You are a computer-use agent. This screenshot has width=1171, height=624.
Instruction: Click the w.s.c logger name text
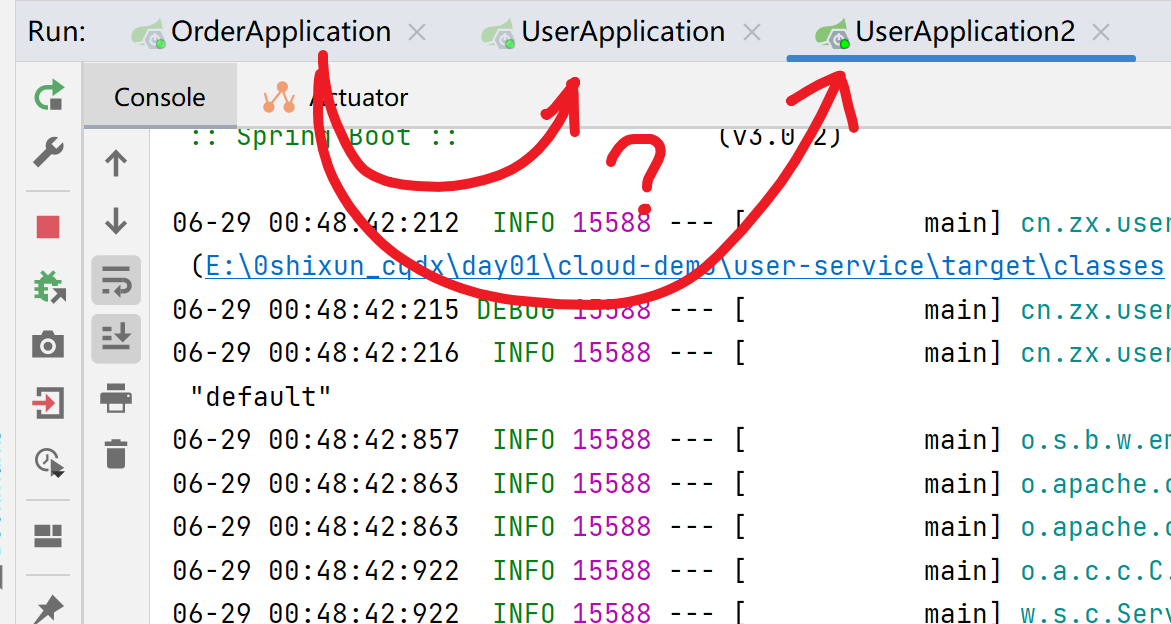[x=1096, y=614]
